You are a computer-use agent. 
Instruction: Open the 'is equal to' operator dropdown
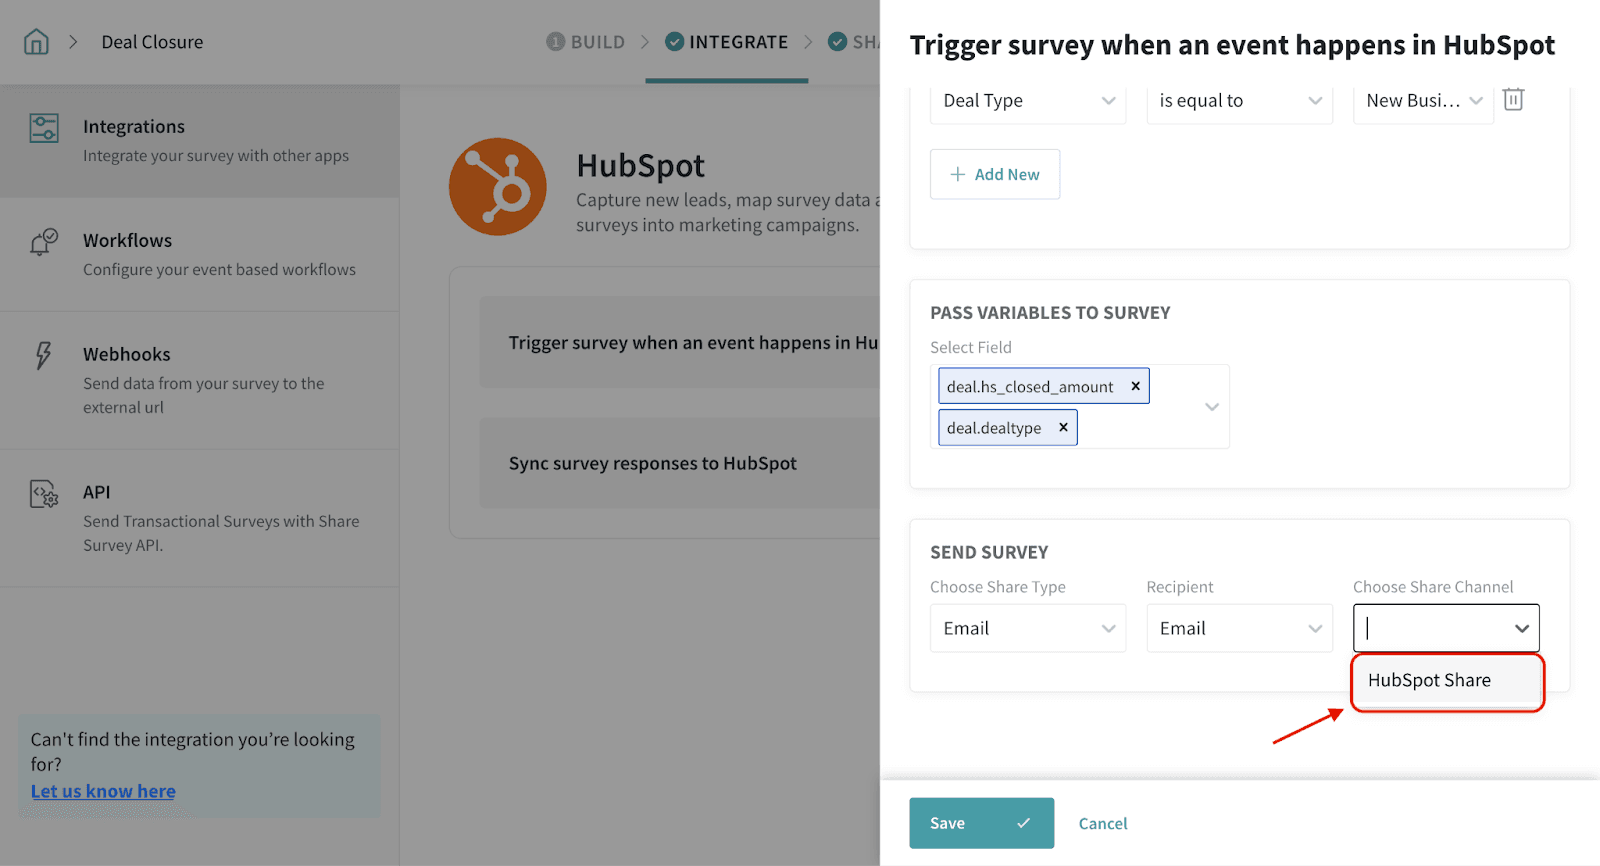point(1239,101)
